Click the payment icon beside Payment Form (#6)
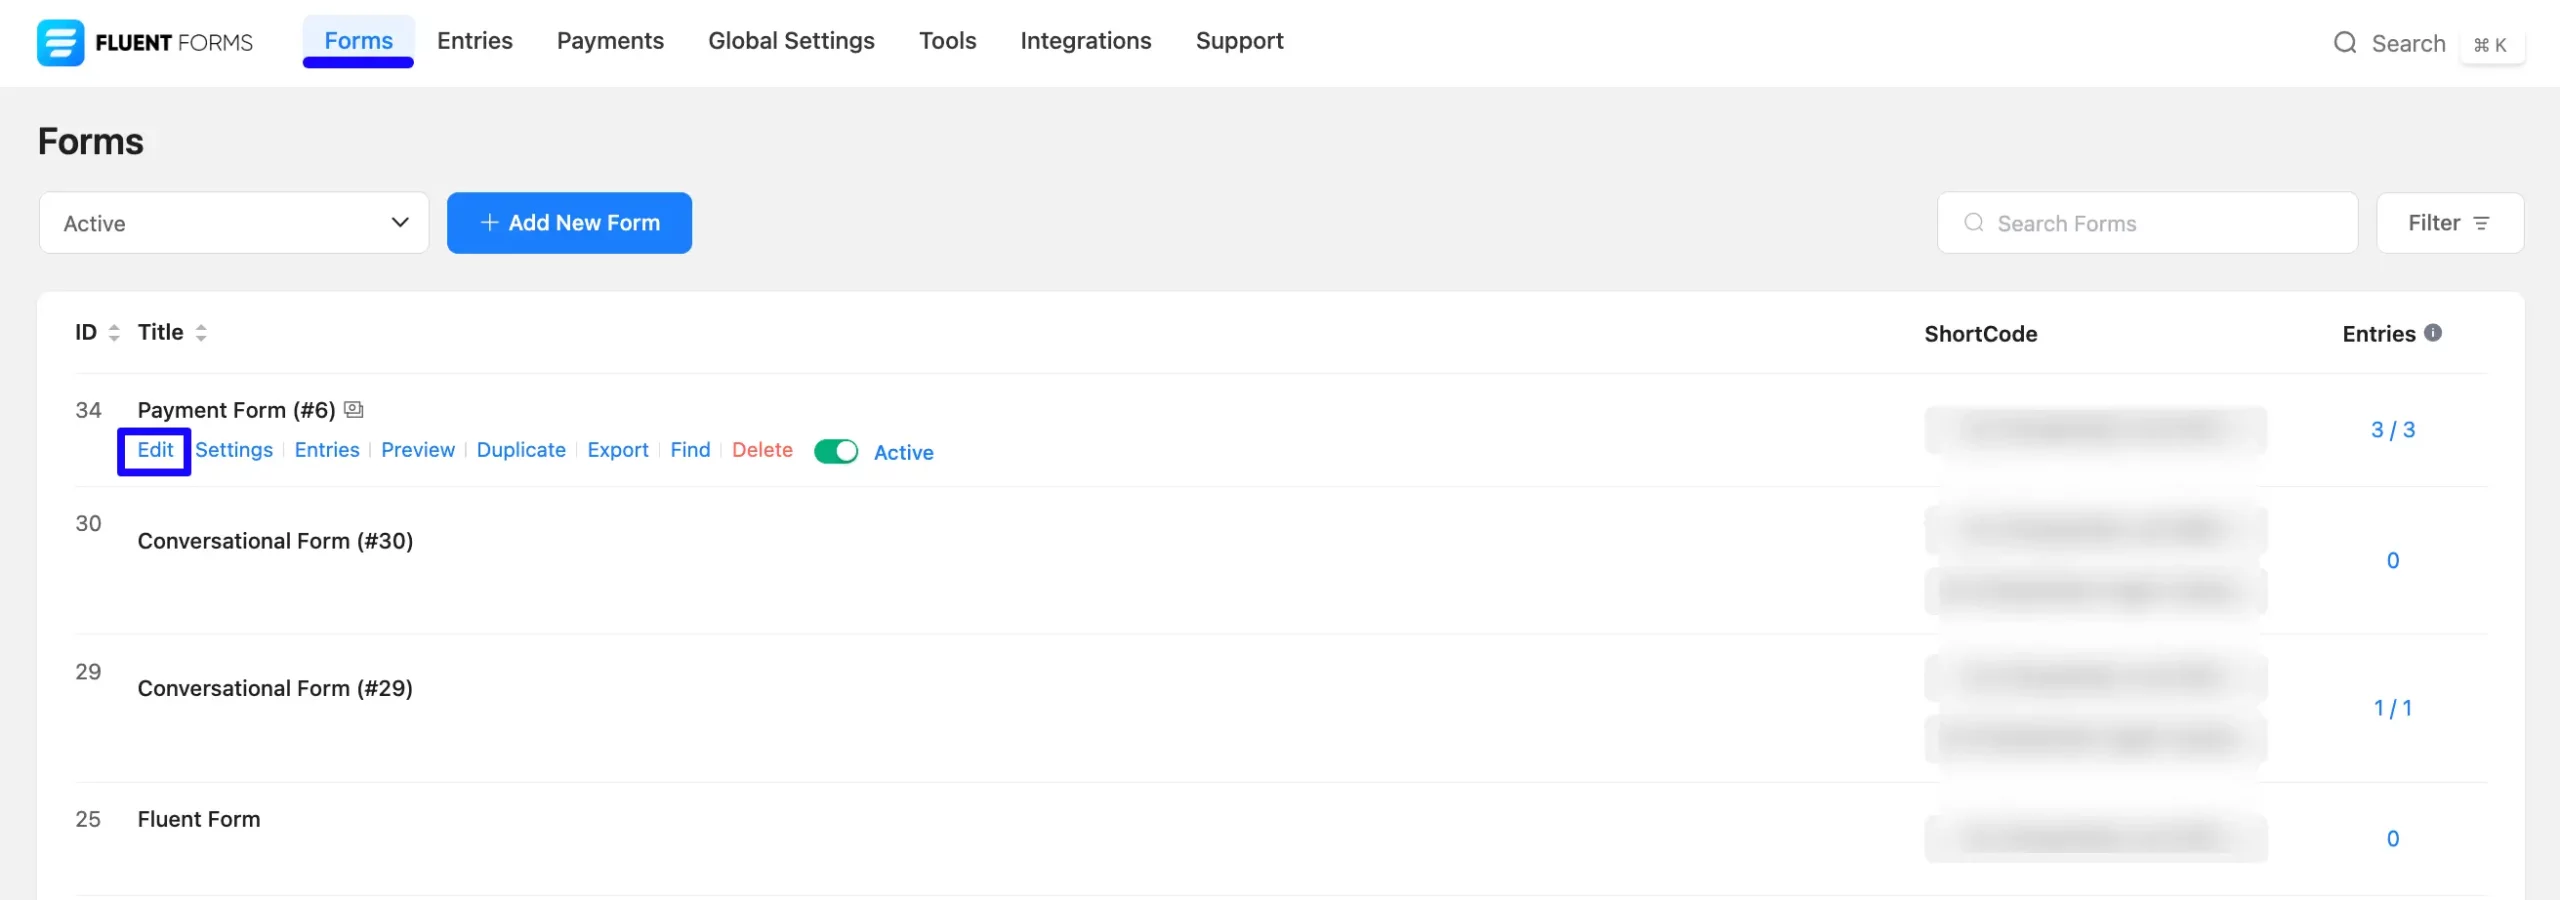This screenshot has width=2560, height=900. coord(354,410)
